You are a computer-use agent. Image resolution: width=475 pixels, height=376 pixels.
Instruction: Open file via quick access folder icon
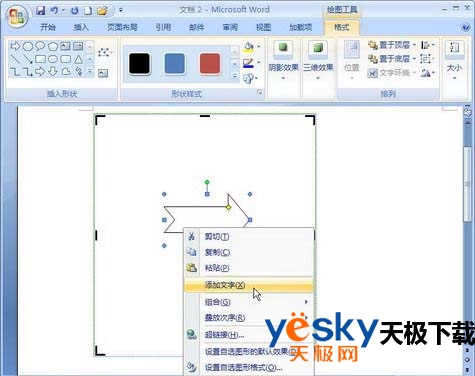[102, 11]
